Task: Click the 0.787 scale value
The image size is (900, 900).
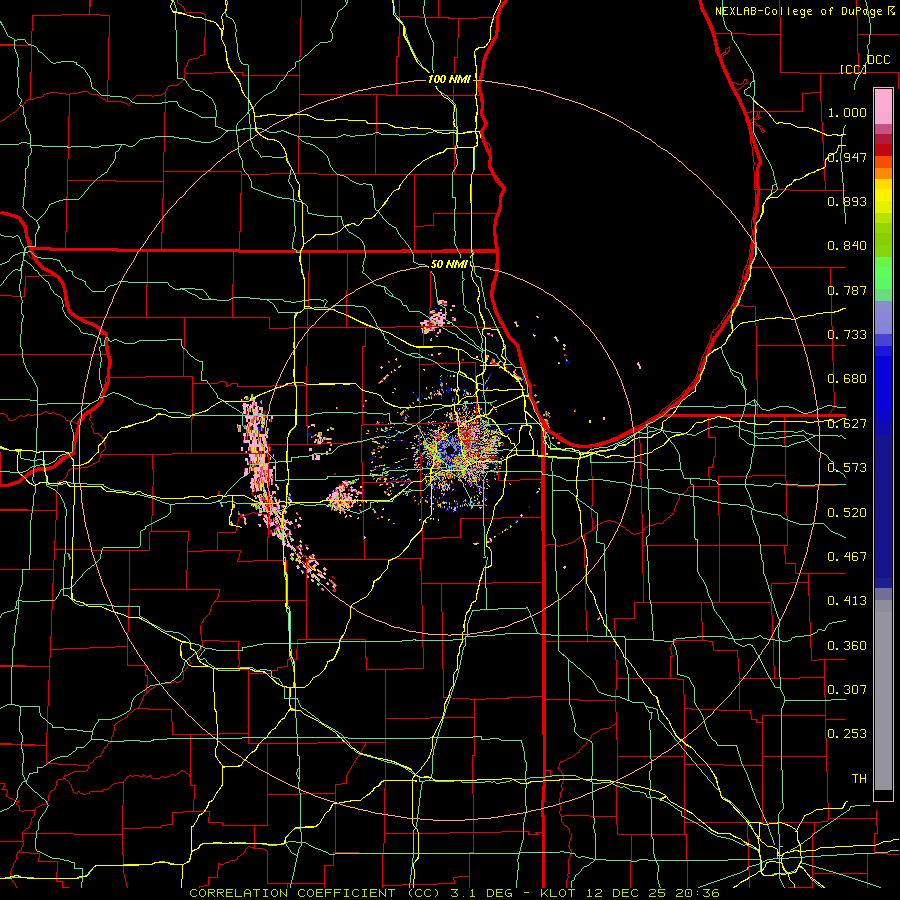Action: (847, 290)
